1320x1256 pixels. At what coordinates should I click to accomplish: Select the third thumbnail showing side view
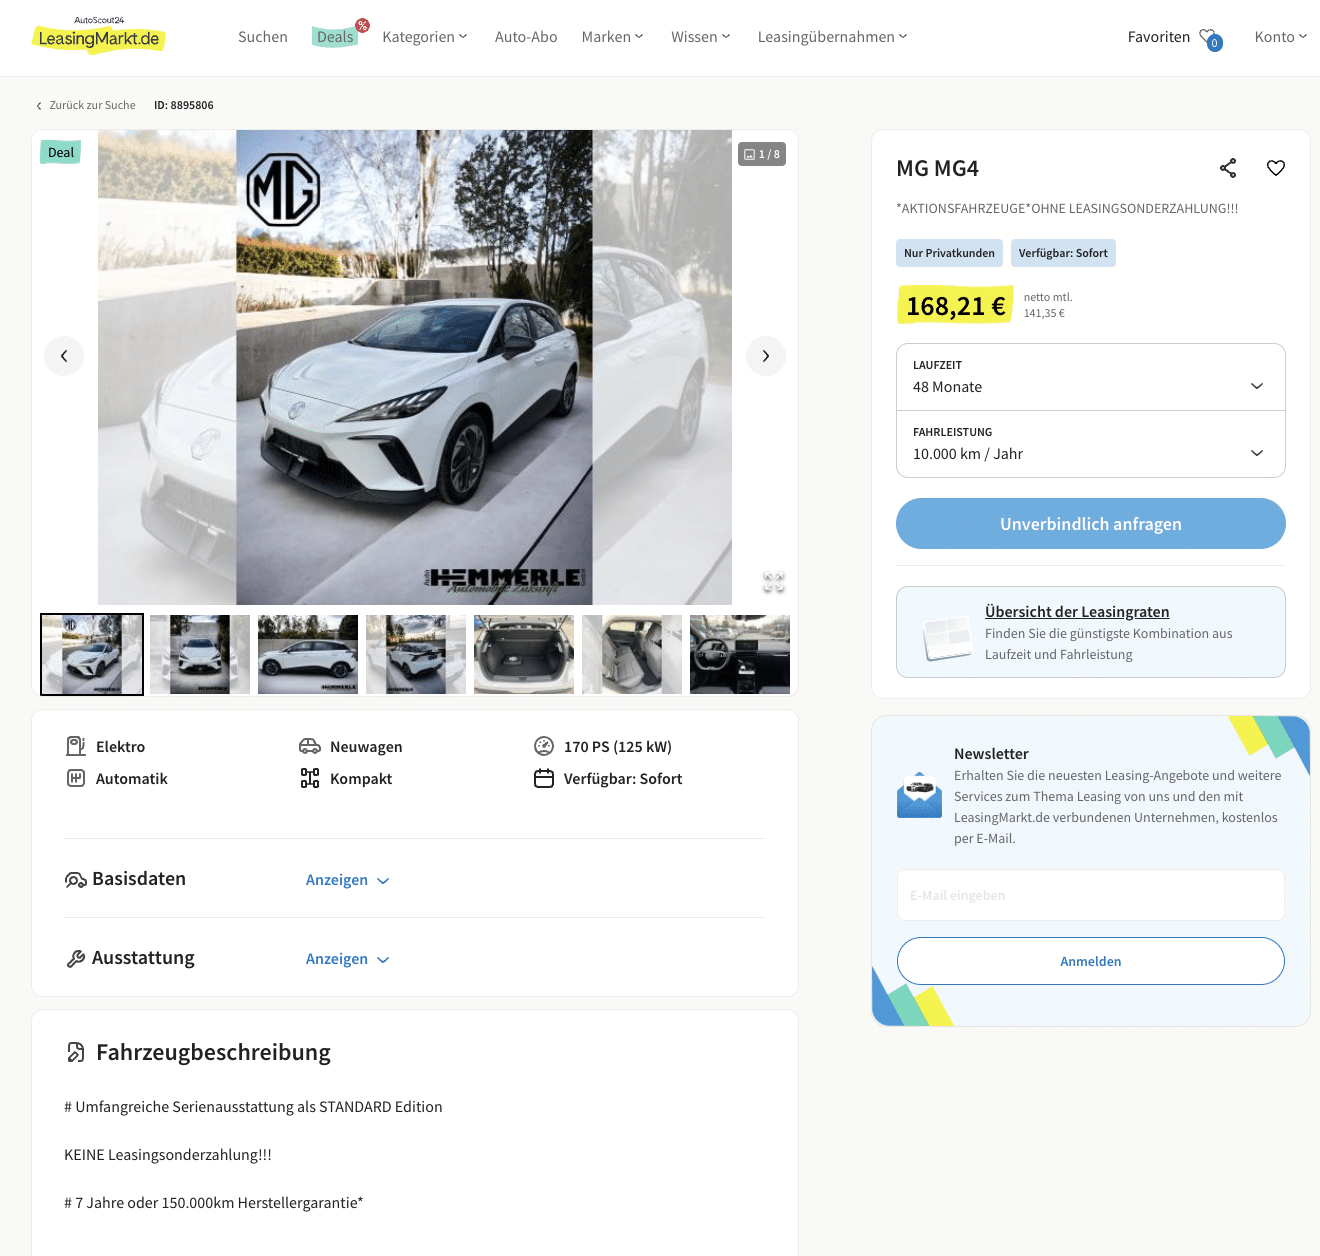308,654
